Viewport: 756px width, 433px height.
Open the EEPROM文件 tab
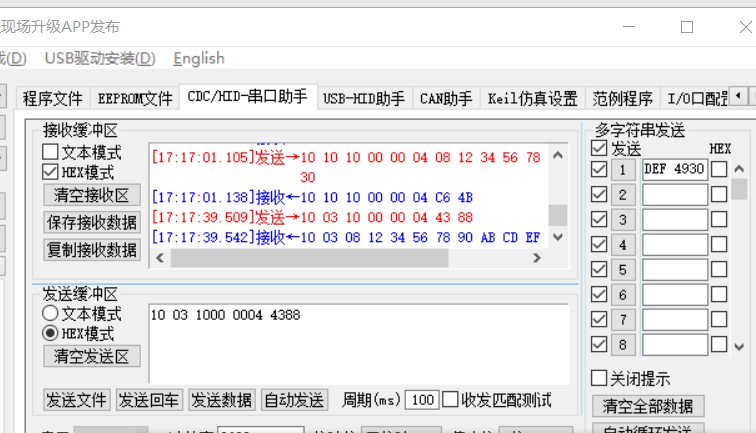pyautogui.click(x=135, y=99)
